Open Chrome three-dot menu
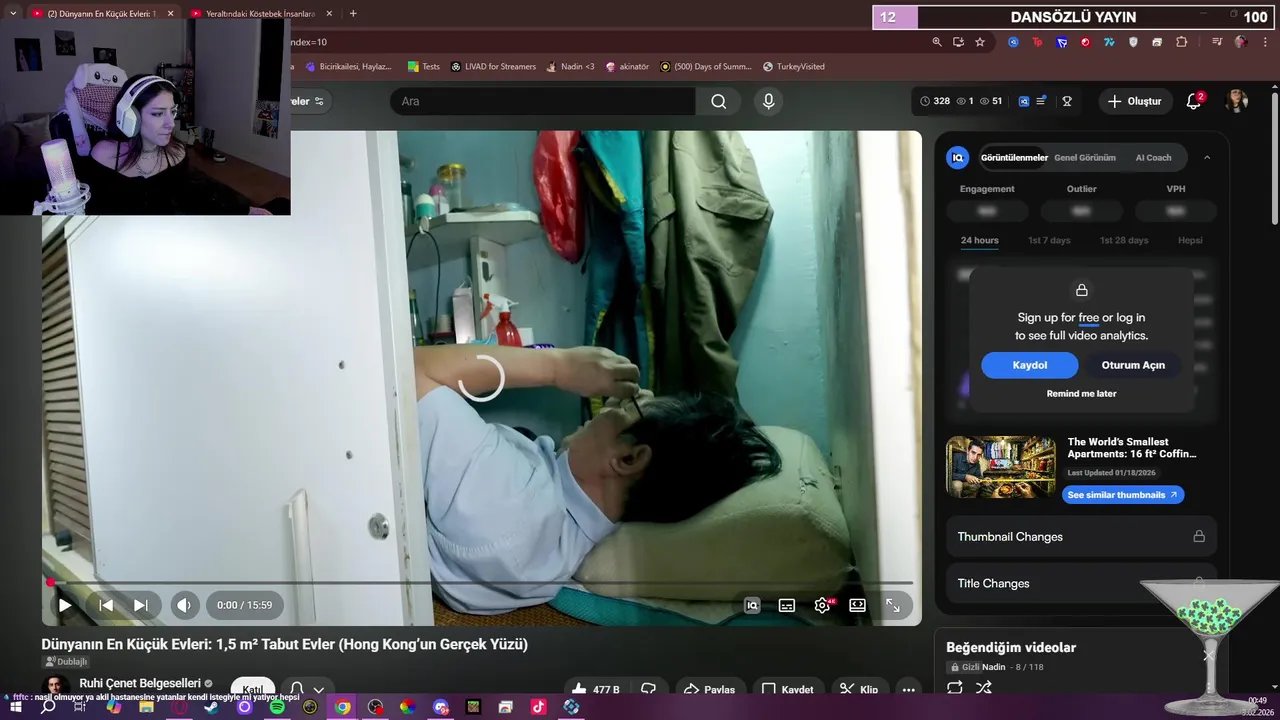 [x=1263, y=42]
